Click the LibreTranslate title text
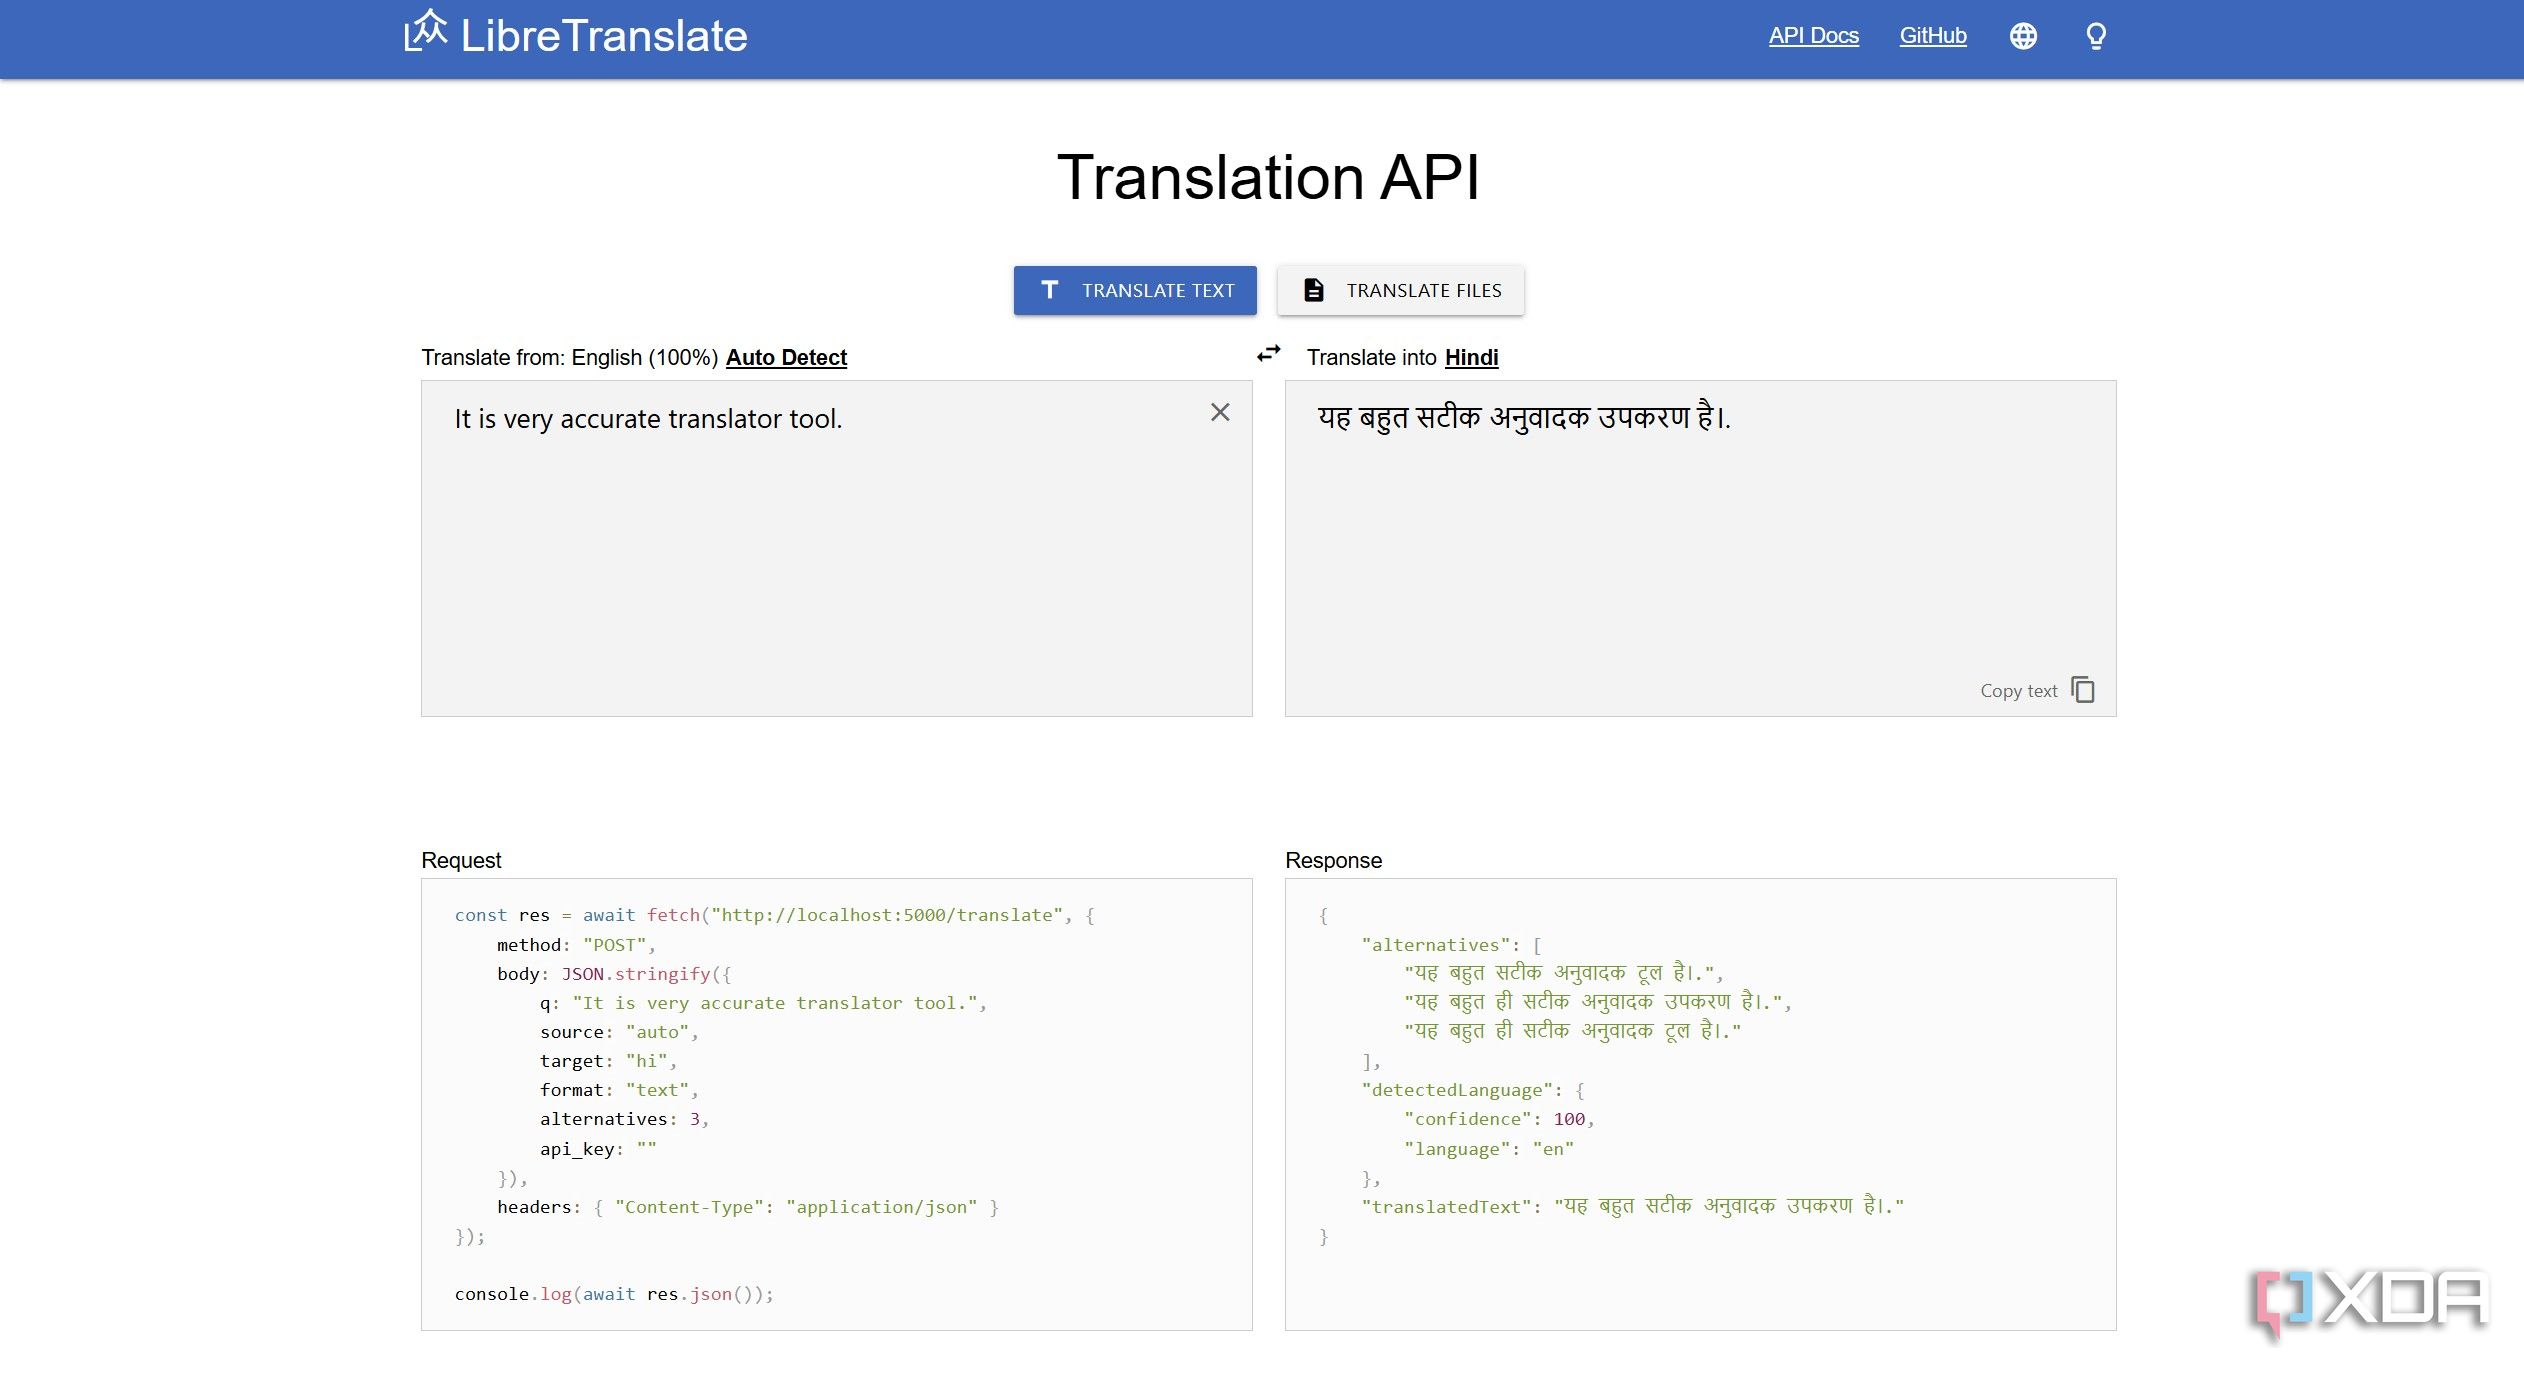 [604, 36]
